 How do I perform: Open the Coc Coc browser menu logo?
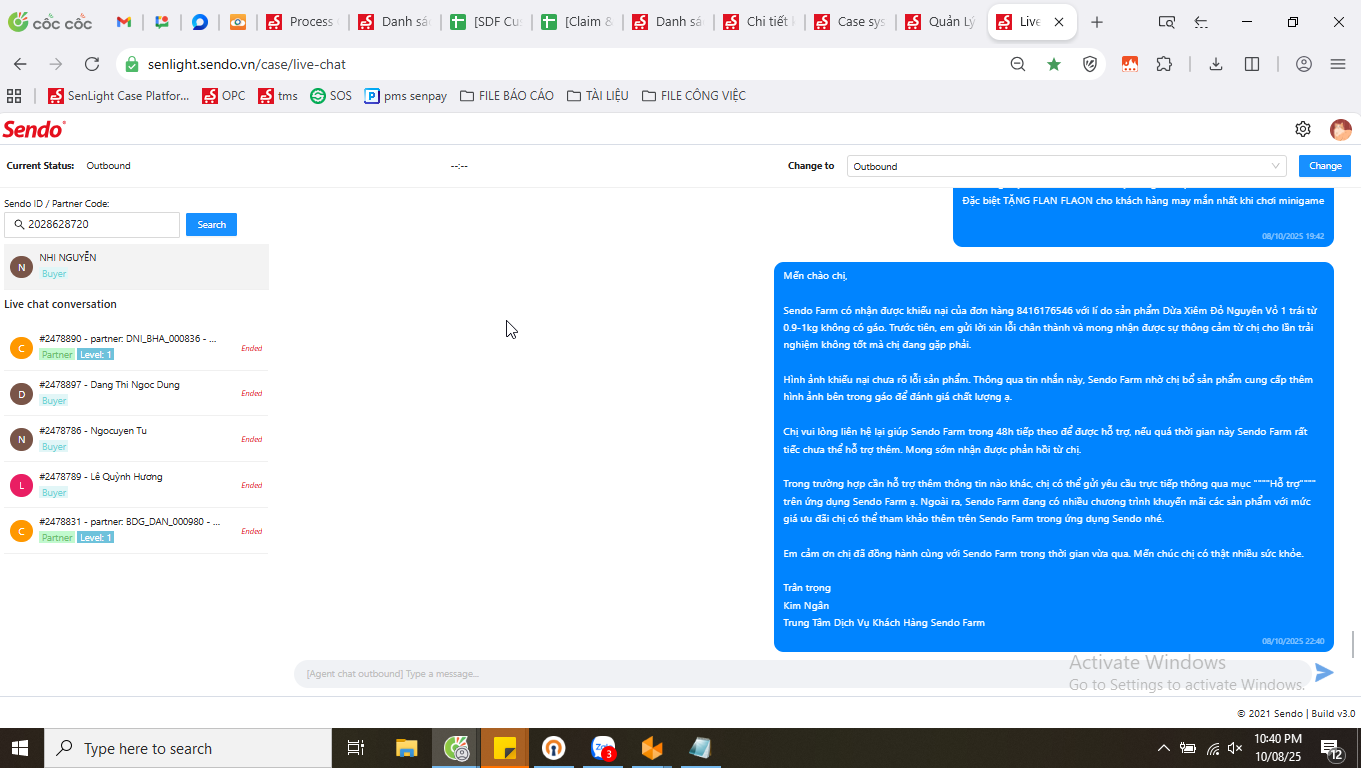coord(50,22)
